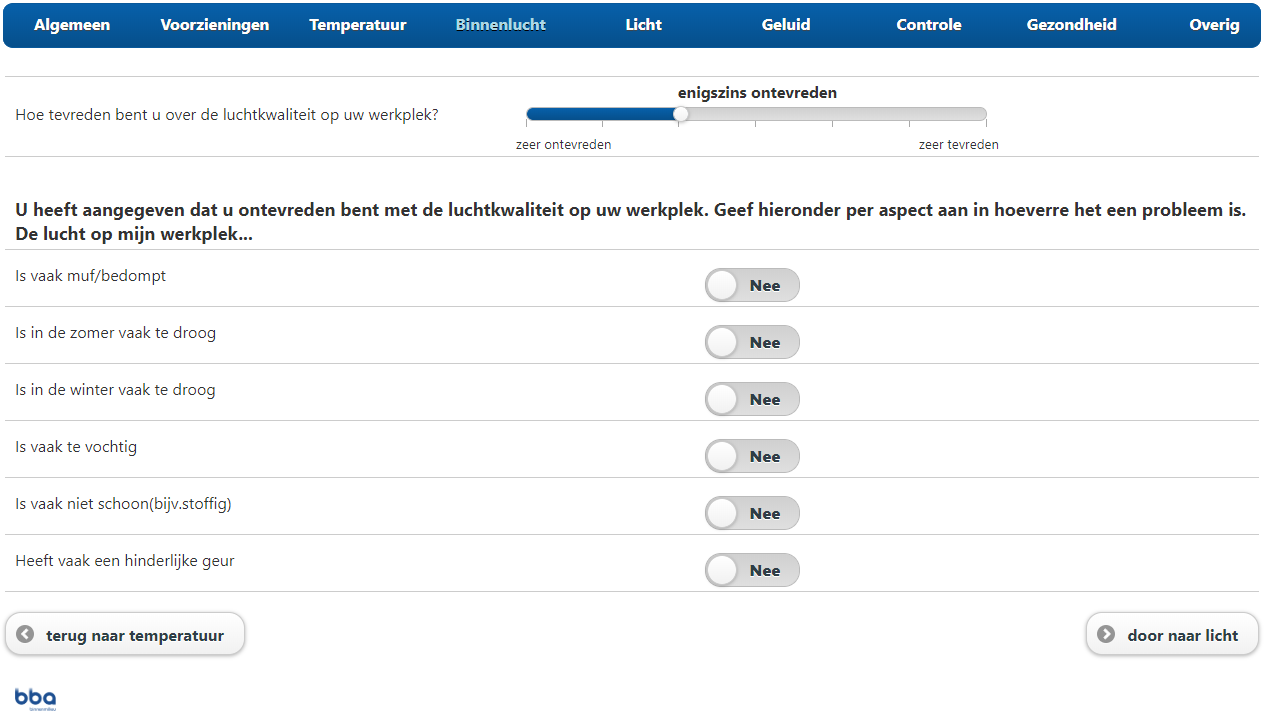Select the Licht tab

tap(644, 25)
